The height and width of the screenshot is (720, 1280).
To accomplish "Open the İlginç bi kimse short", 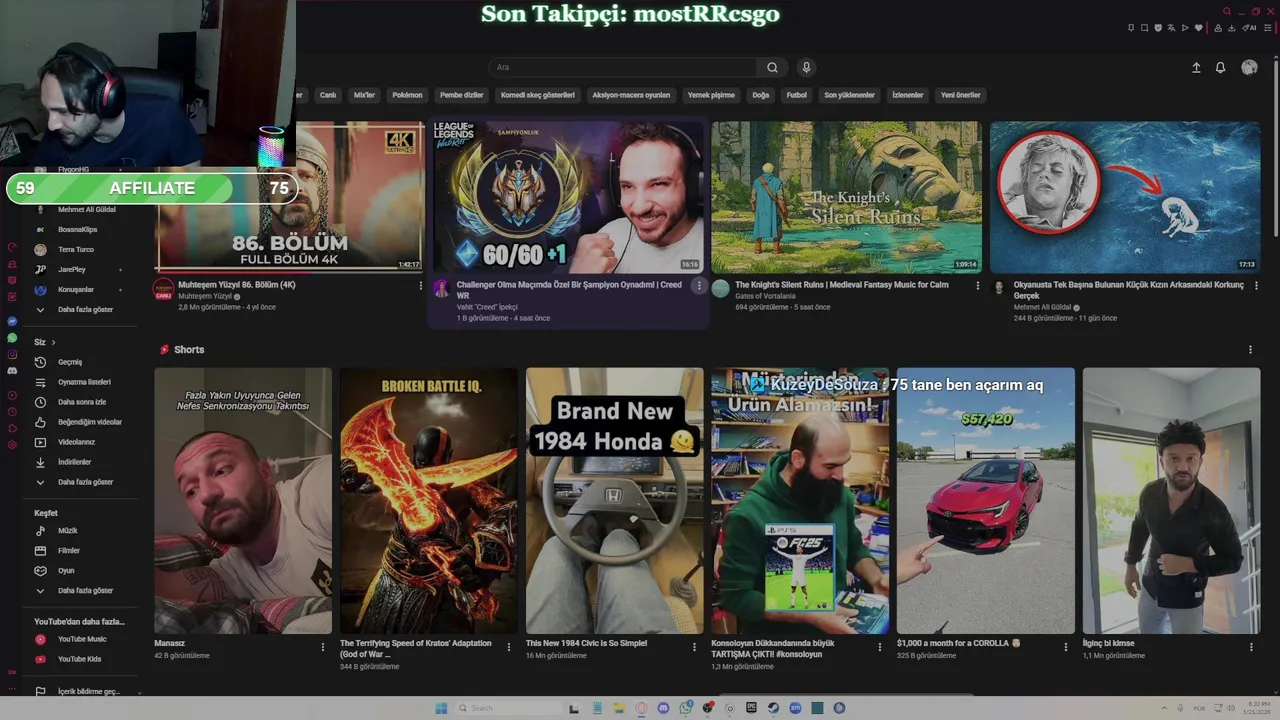I will (x=1171, y=500).
